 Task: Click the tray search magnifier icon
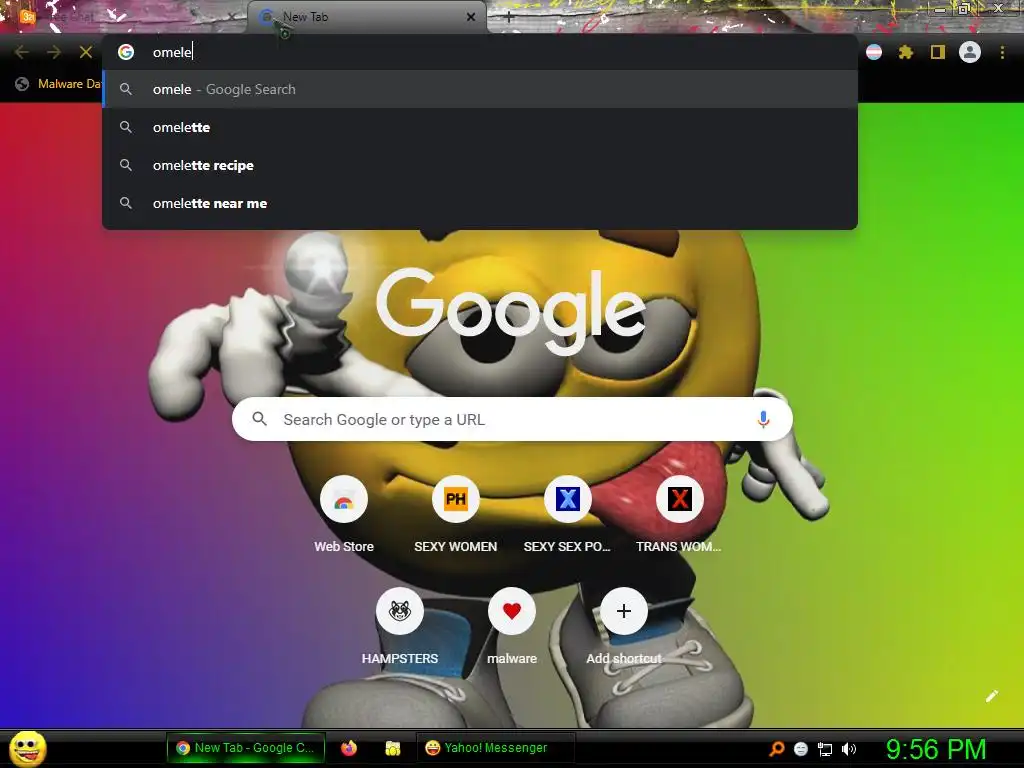(x=776, y=748)
